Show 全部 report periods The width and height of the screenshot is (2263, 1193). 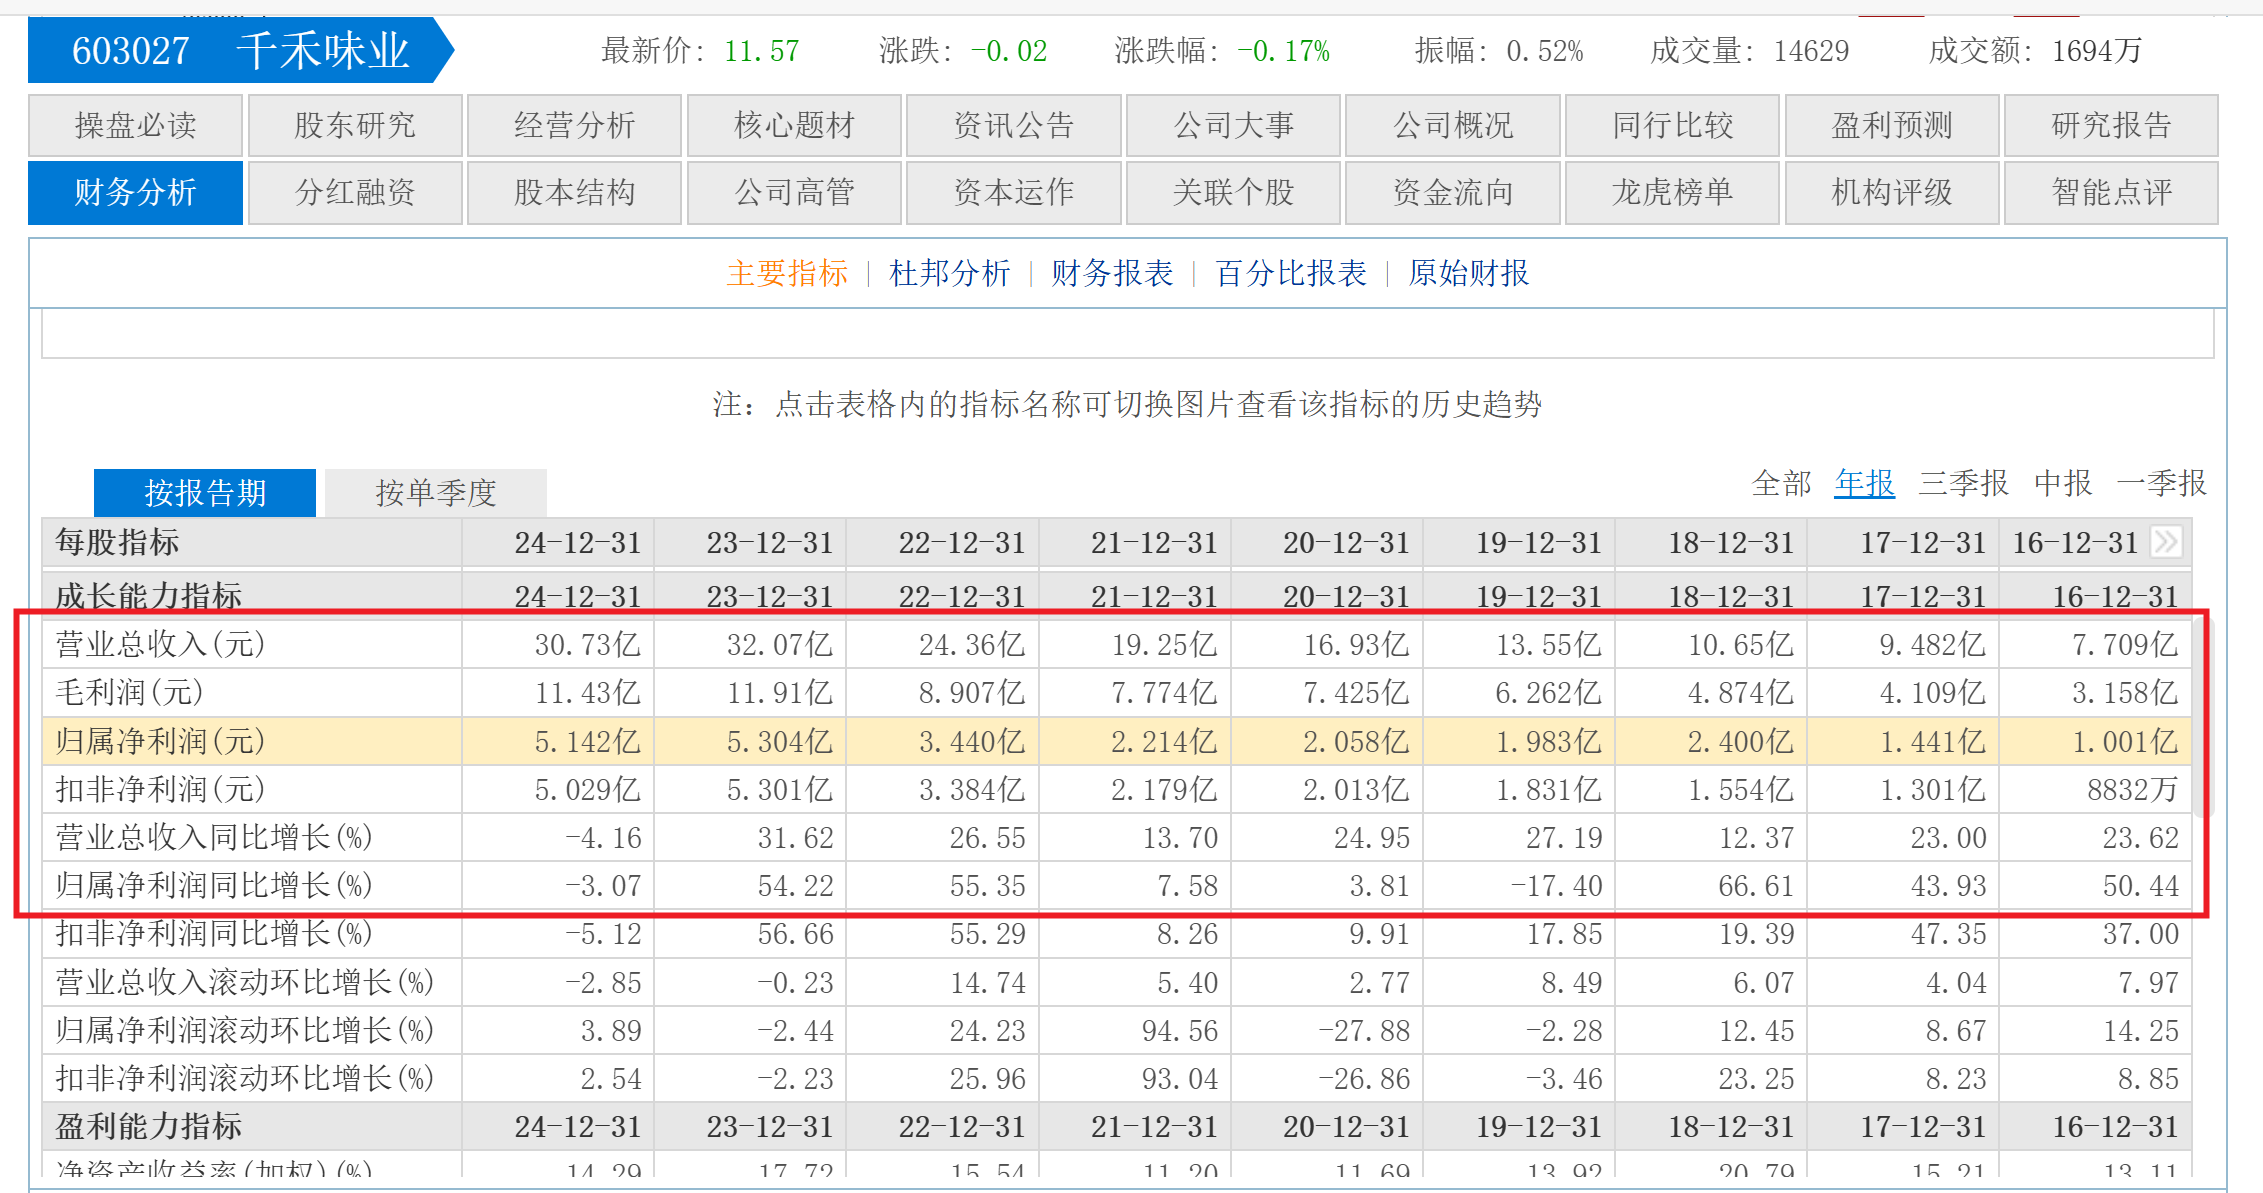coord(1781,484)
